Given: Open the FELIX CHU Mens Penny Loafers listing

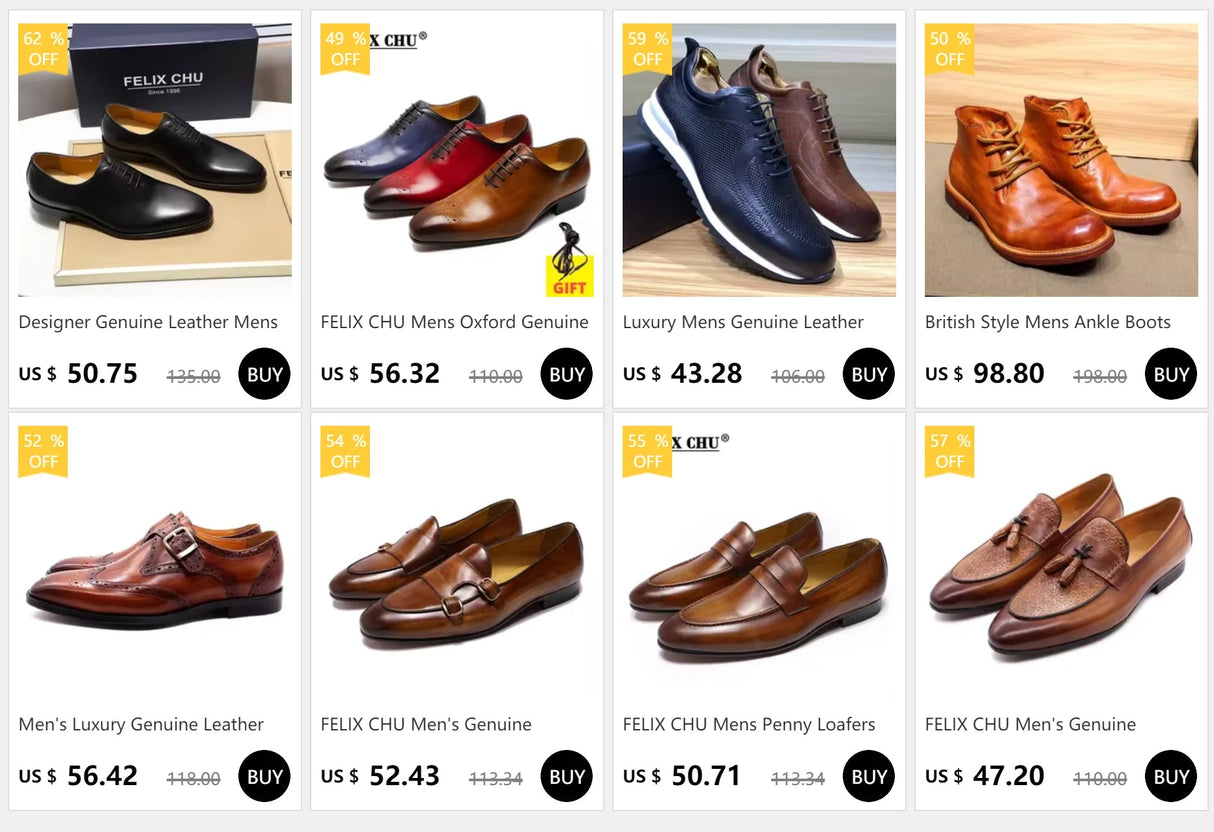Looking at the screenshot, I should coord(748,724).
